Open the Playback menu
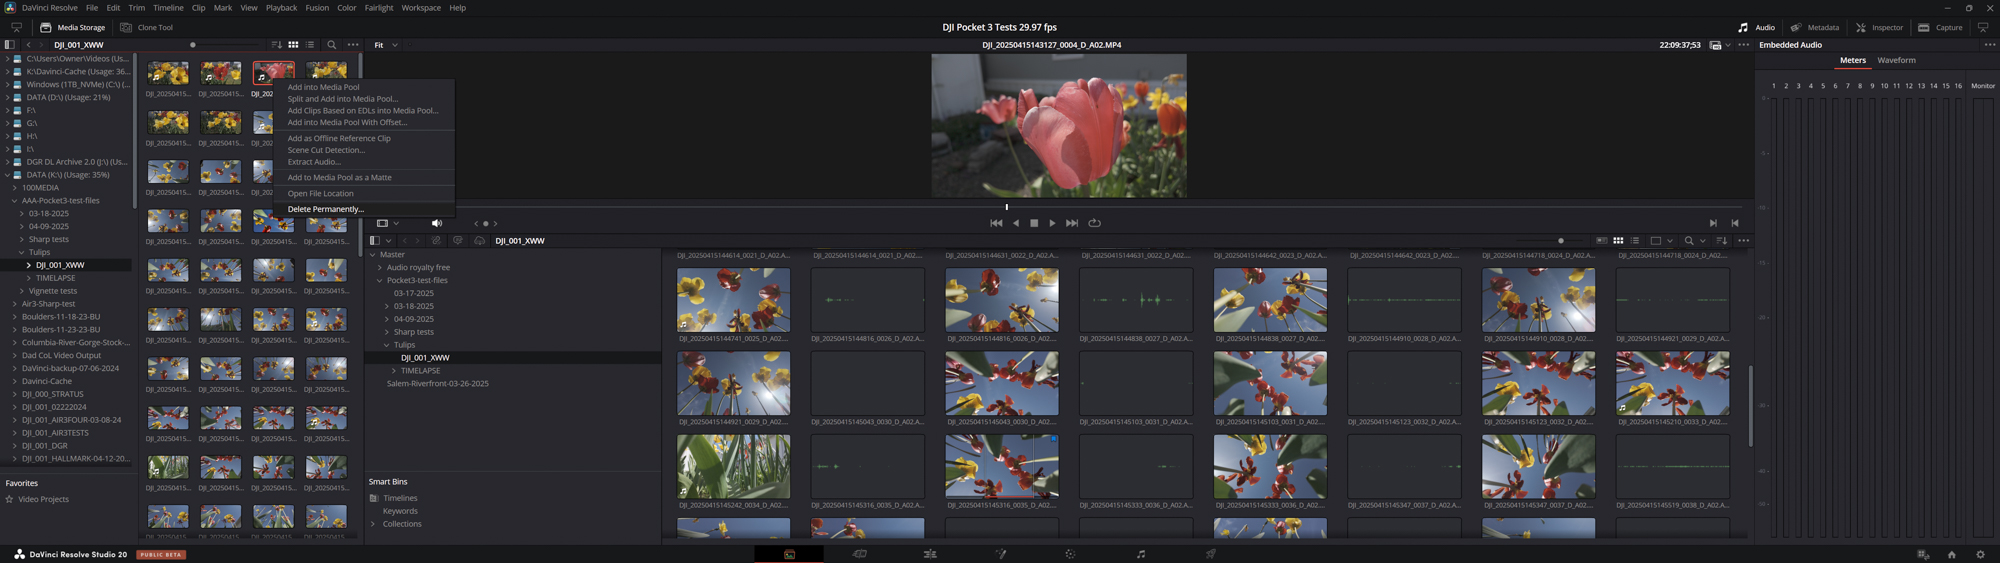 [281, 7]
